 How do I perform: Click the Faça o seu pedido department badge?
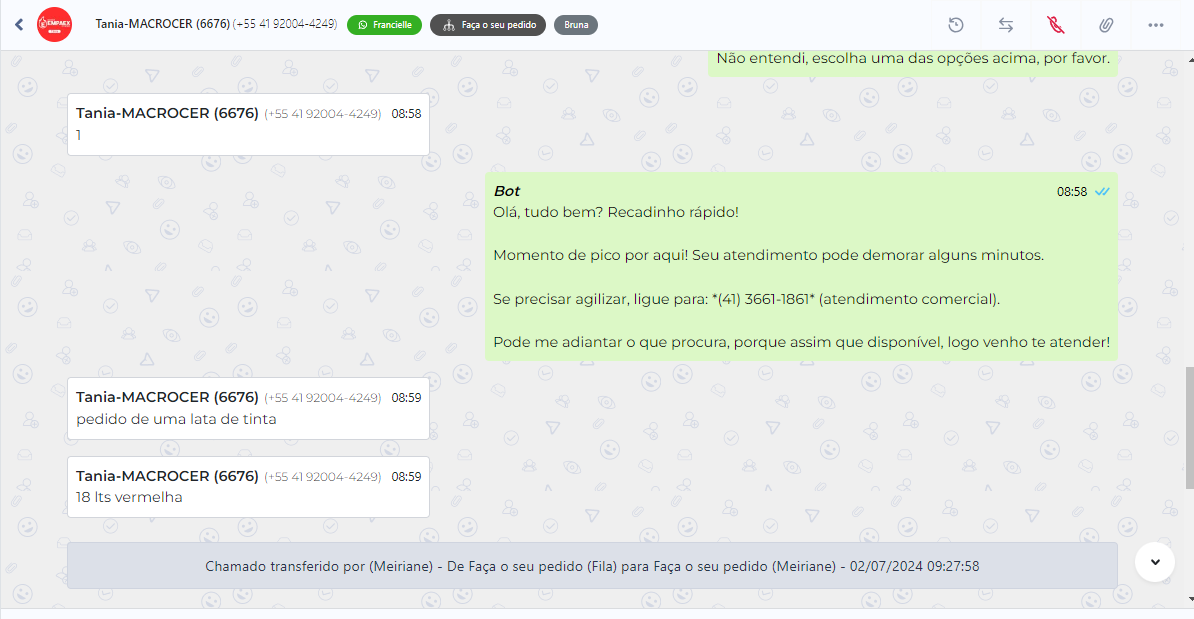488,25
